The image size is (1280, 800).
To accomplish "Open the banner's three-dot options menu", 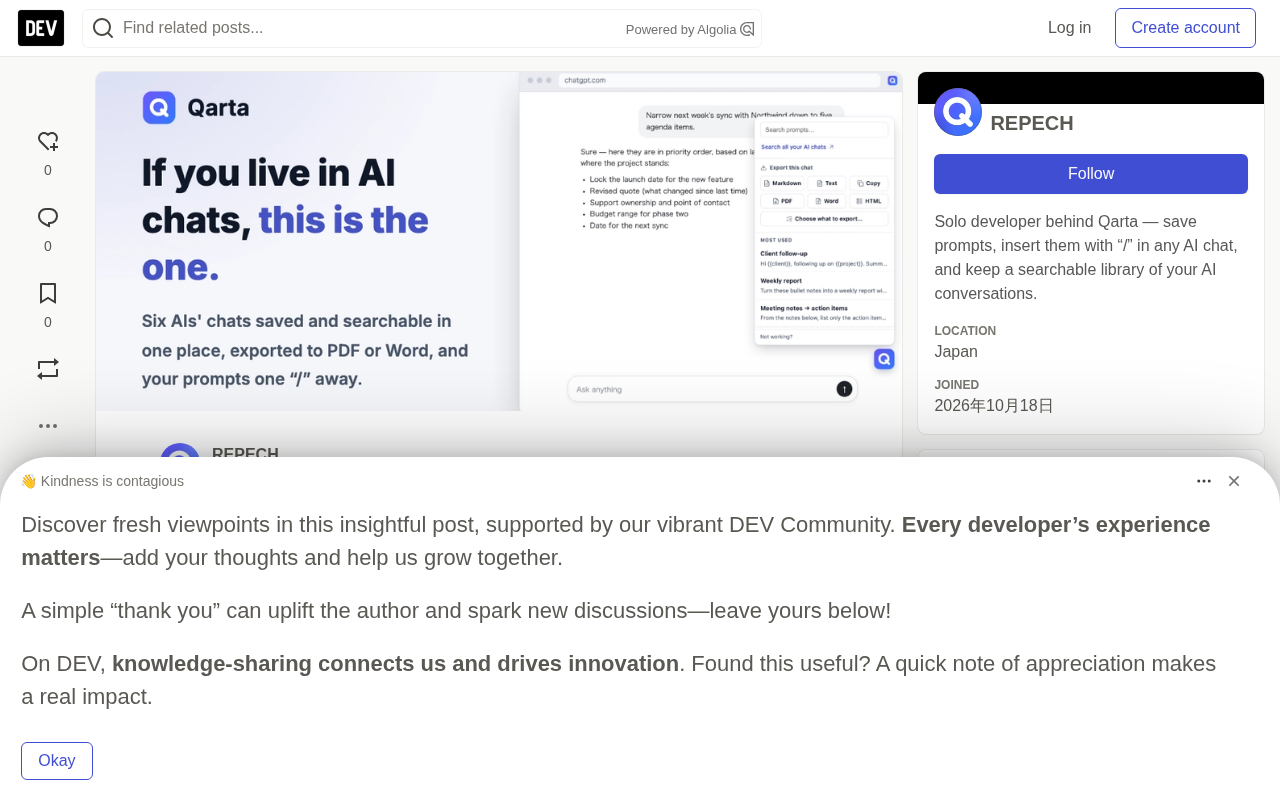I will (x=1204, y=481).
